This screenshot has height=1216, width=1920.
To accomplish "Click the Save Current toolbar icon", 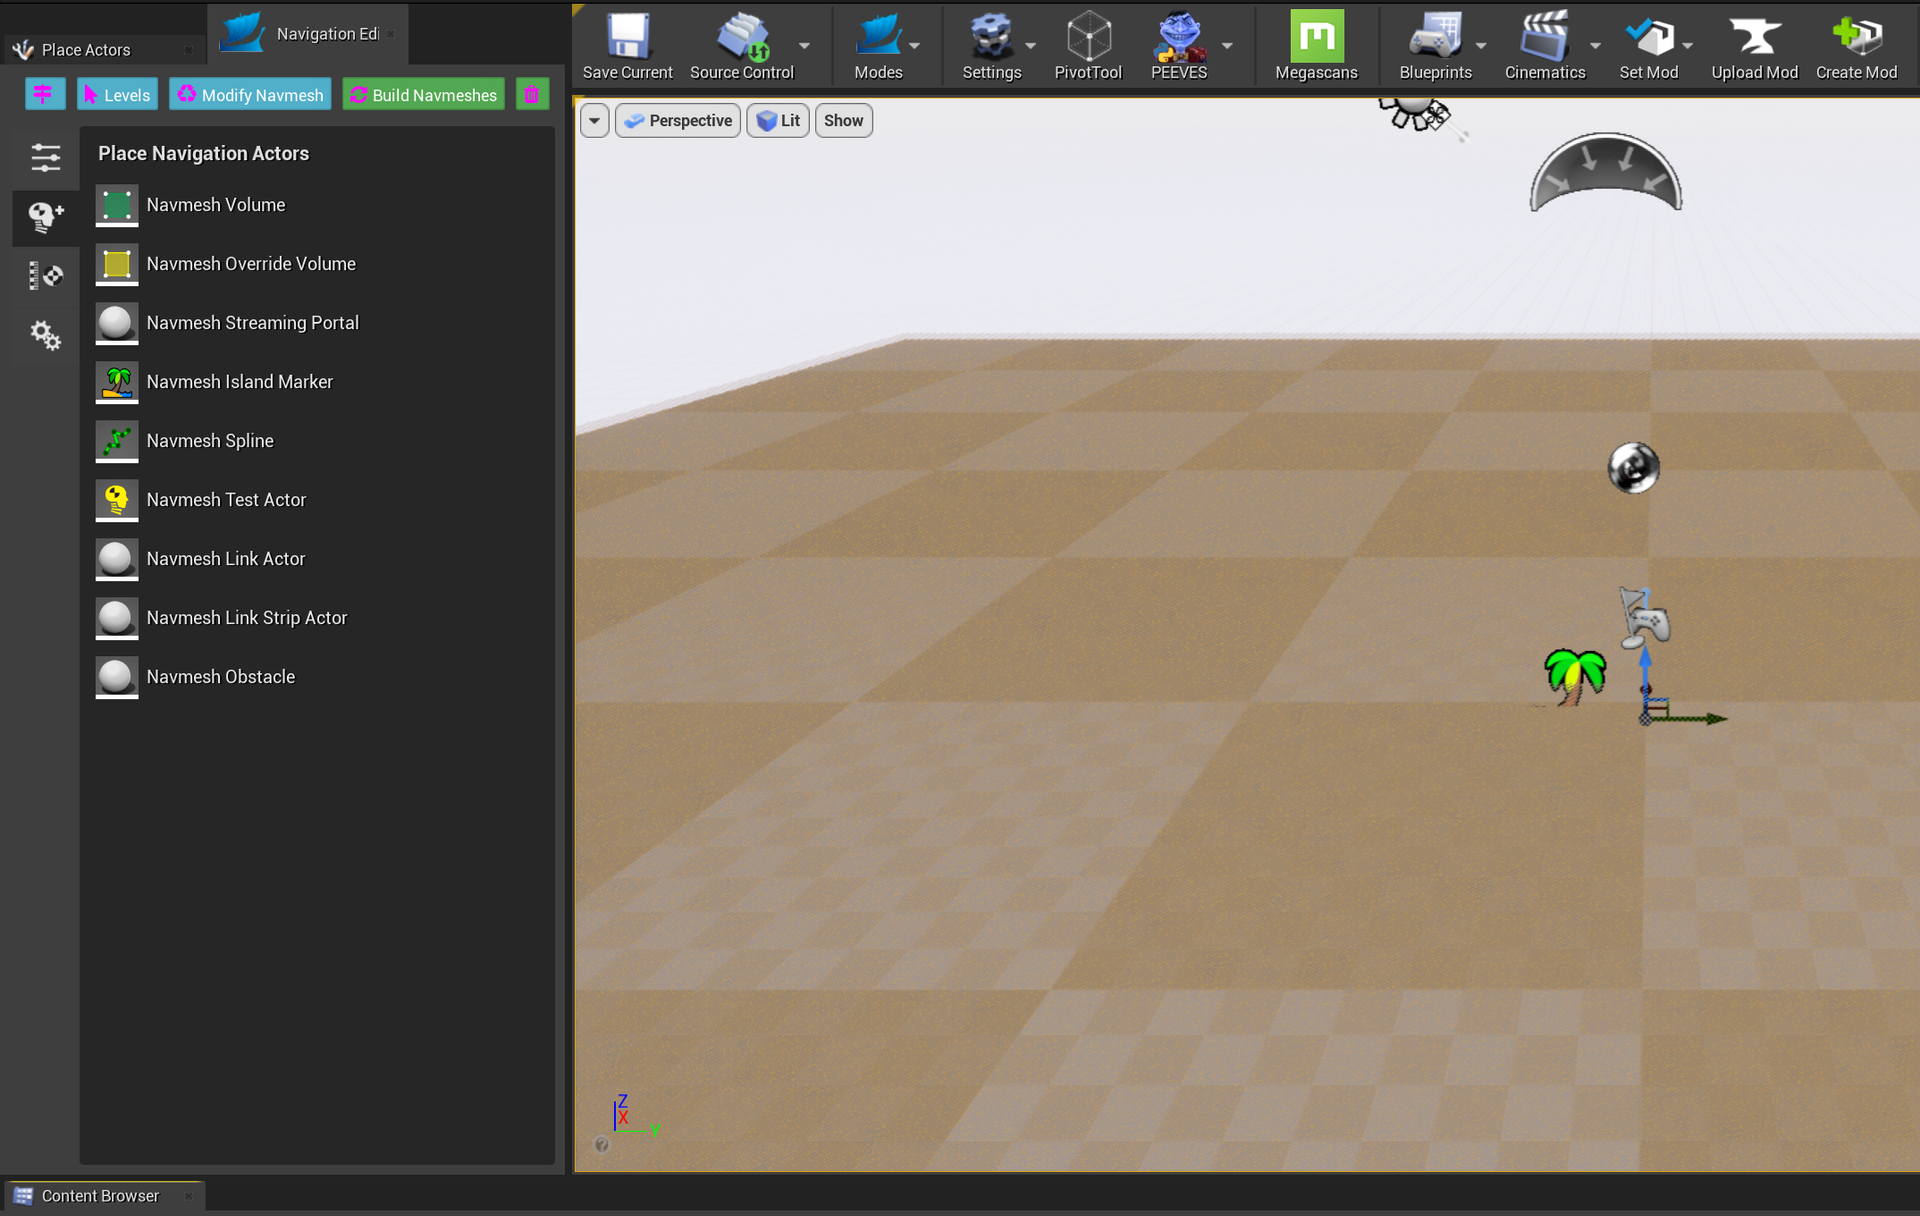I will (628, 37).
